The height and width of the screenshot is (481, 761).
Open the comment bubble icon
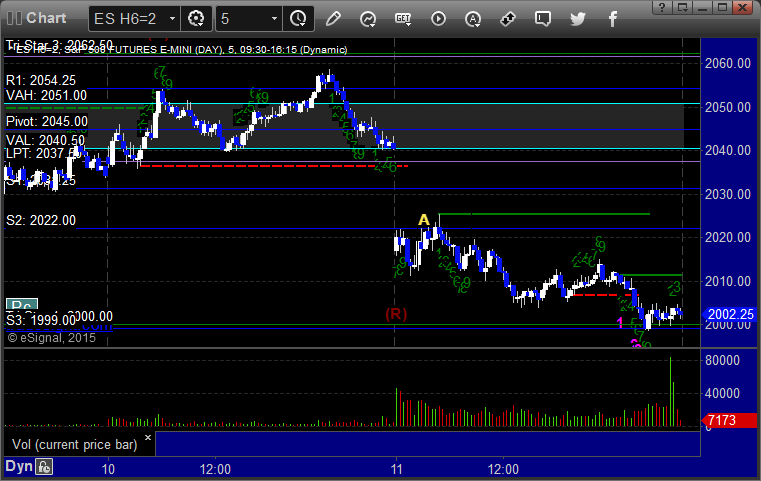point(543,19)
